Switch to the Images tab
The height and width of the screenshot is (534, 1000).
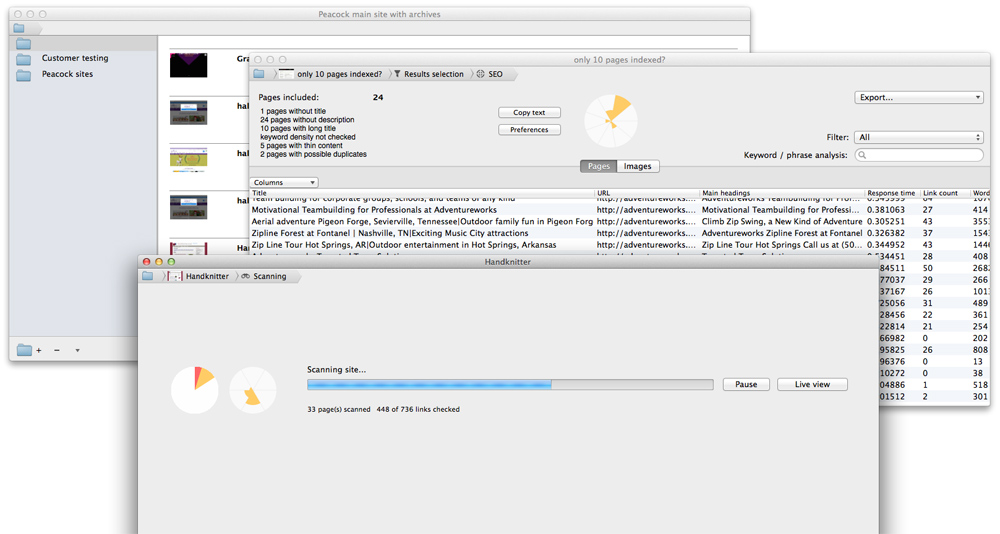click(638, 167)
